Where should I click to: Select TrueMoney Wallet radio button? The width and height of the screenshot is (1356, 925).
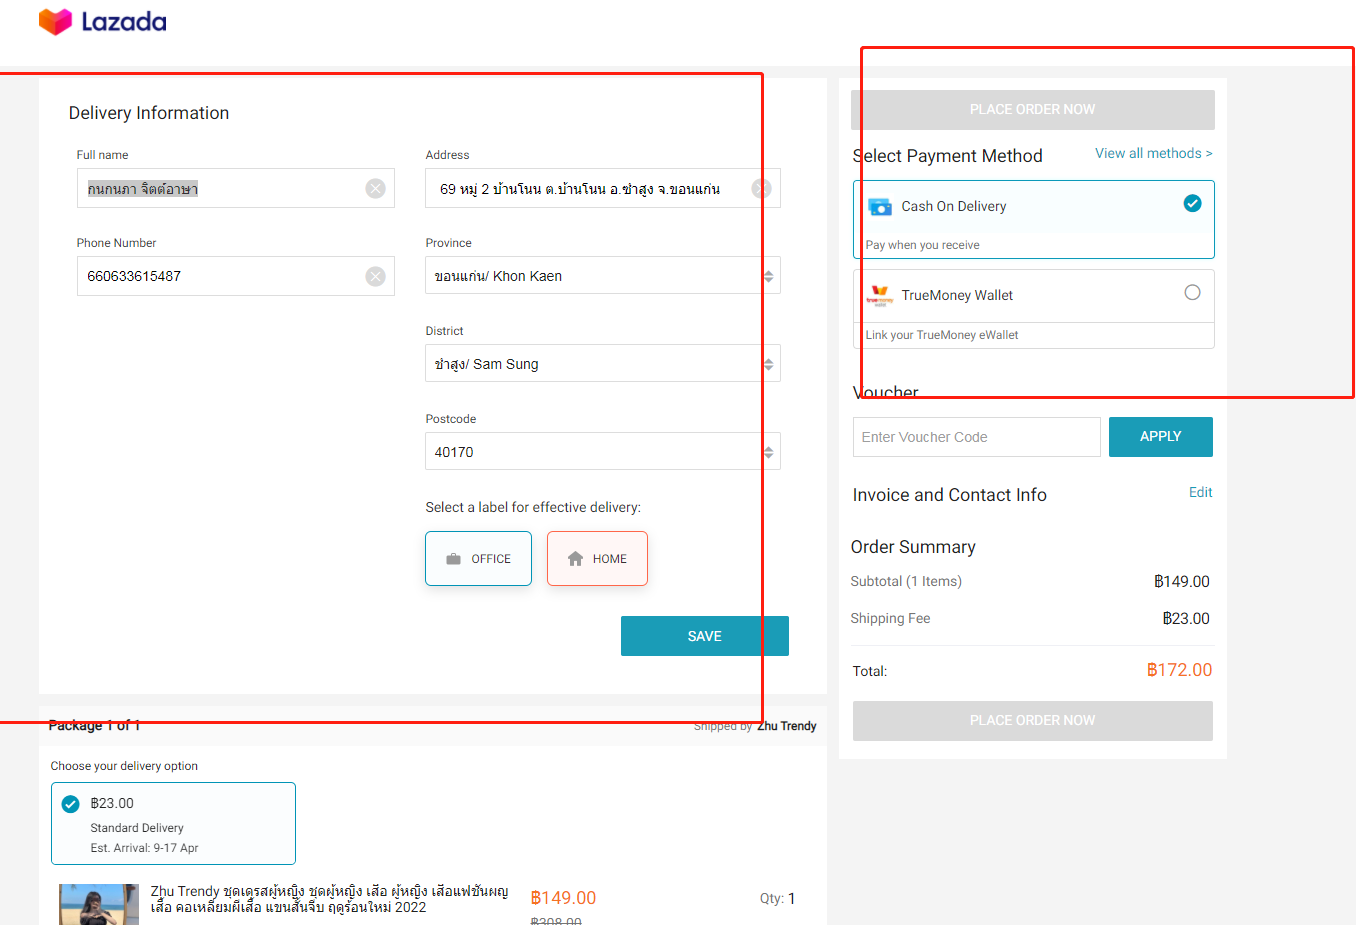tap(1192, 293)
